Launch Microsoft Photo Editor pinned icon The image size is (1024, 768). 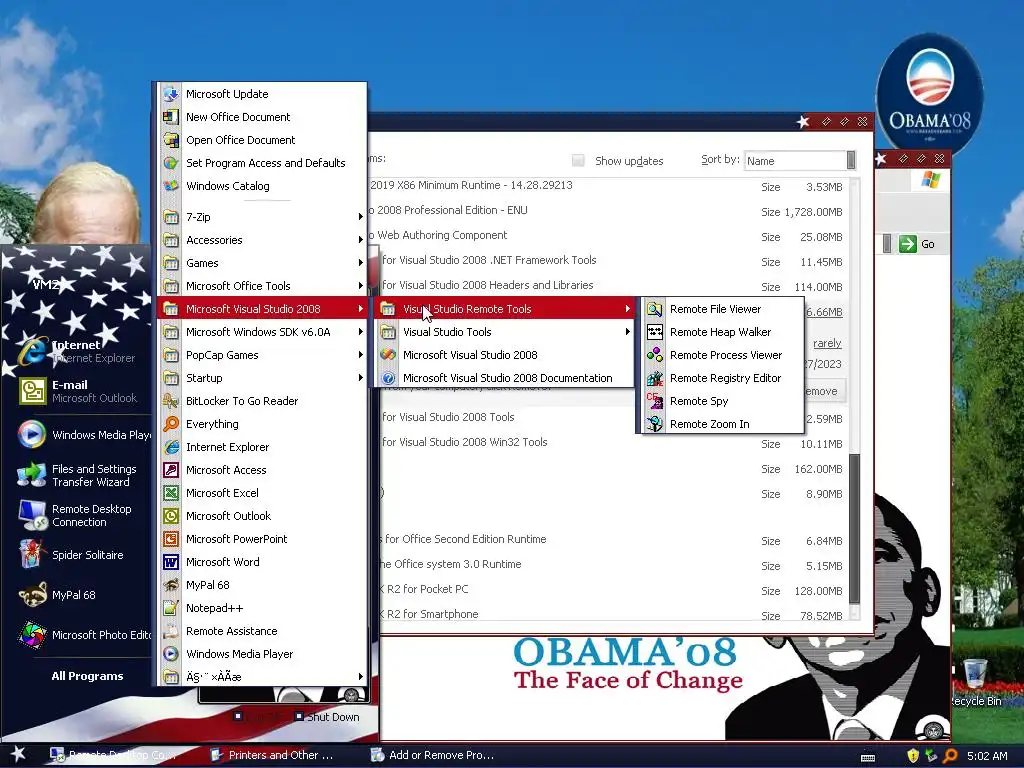pyautogui.click(x=31, y=635)
